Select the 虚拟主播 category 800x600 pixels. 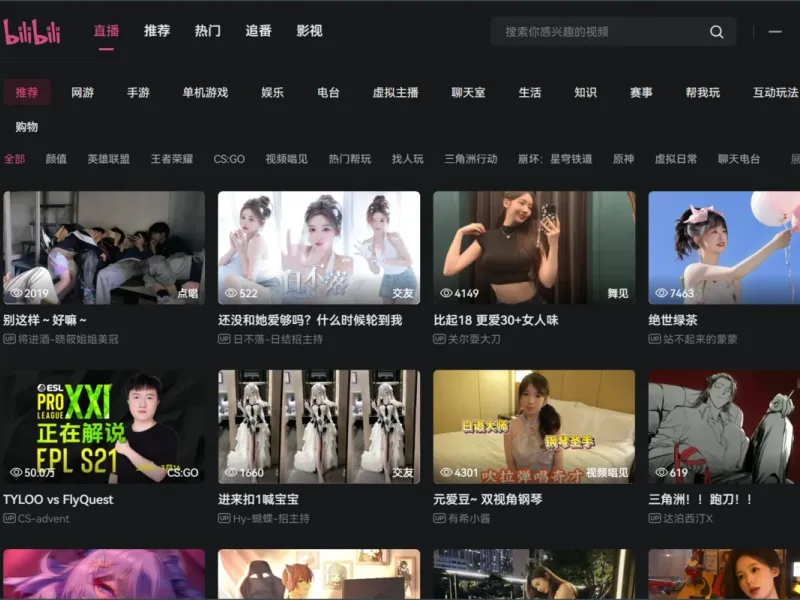click(x=395, y=92)
